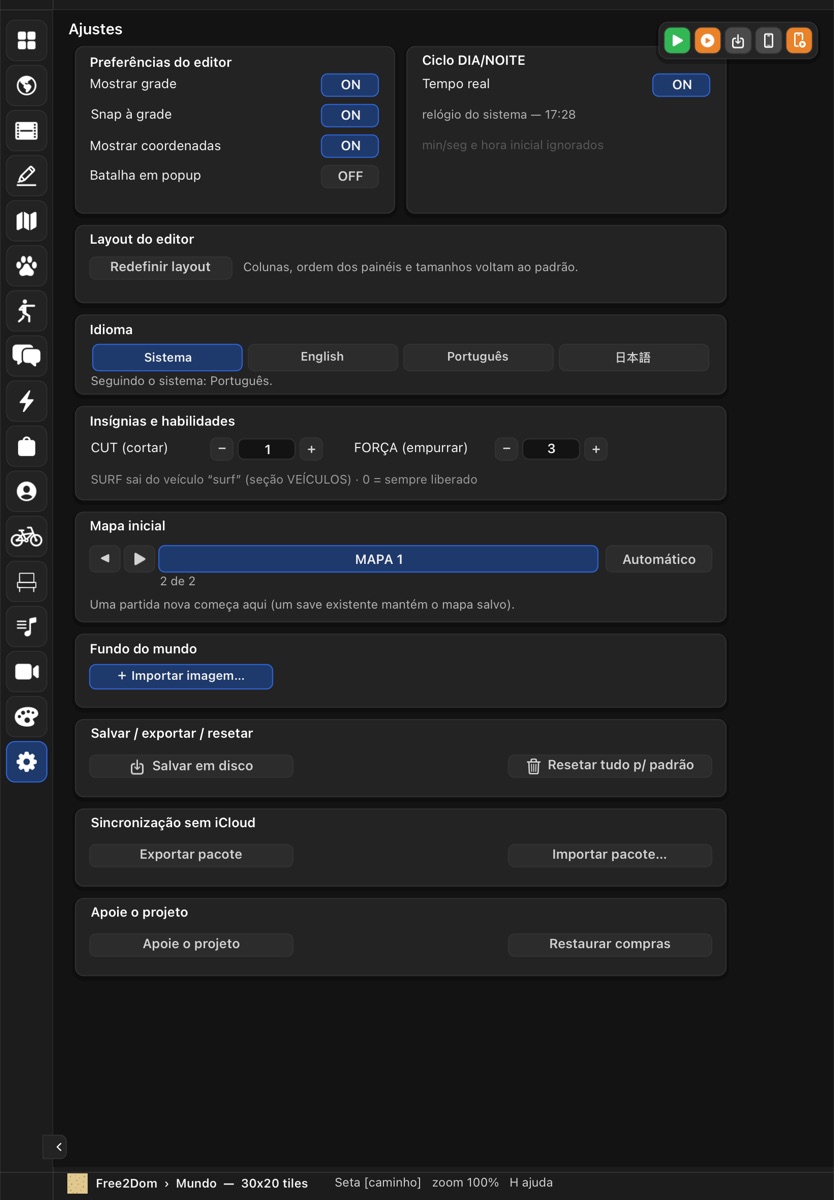Click 'Seta [caminho]' in status bar
This screenshot has height=1200, width=834.
378,1183
